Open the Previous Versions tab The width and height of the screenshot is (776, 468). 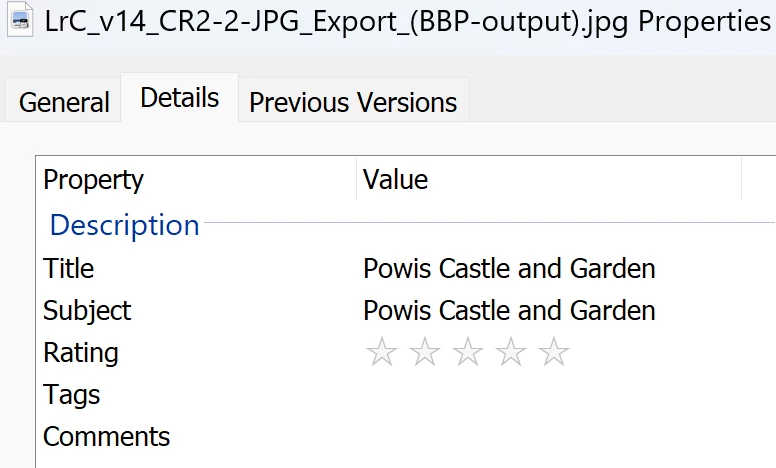click(x=353, y=102)
